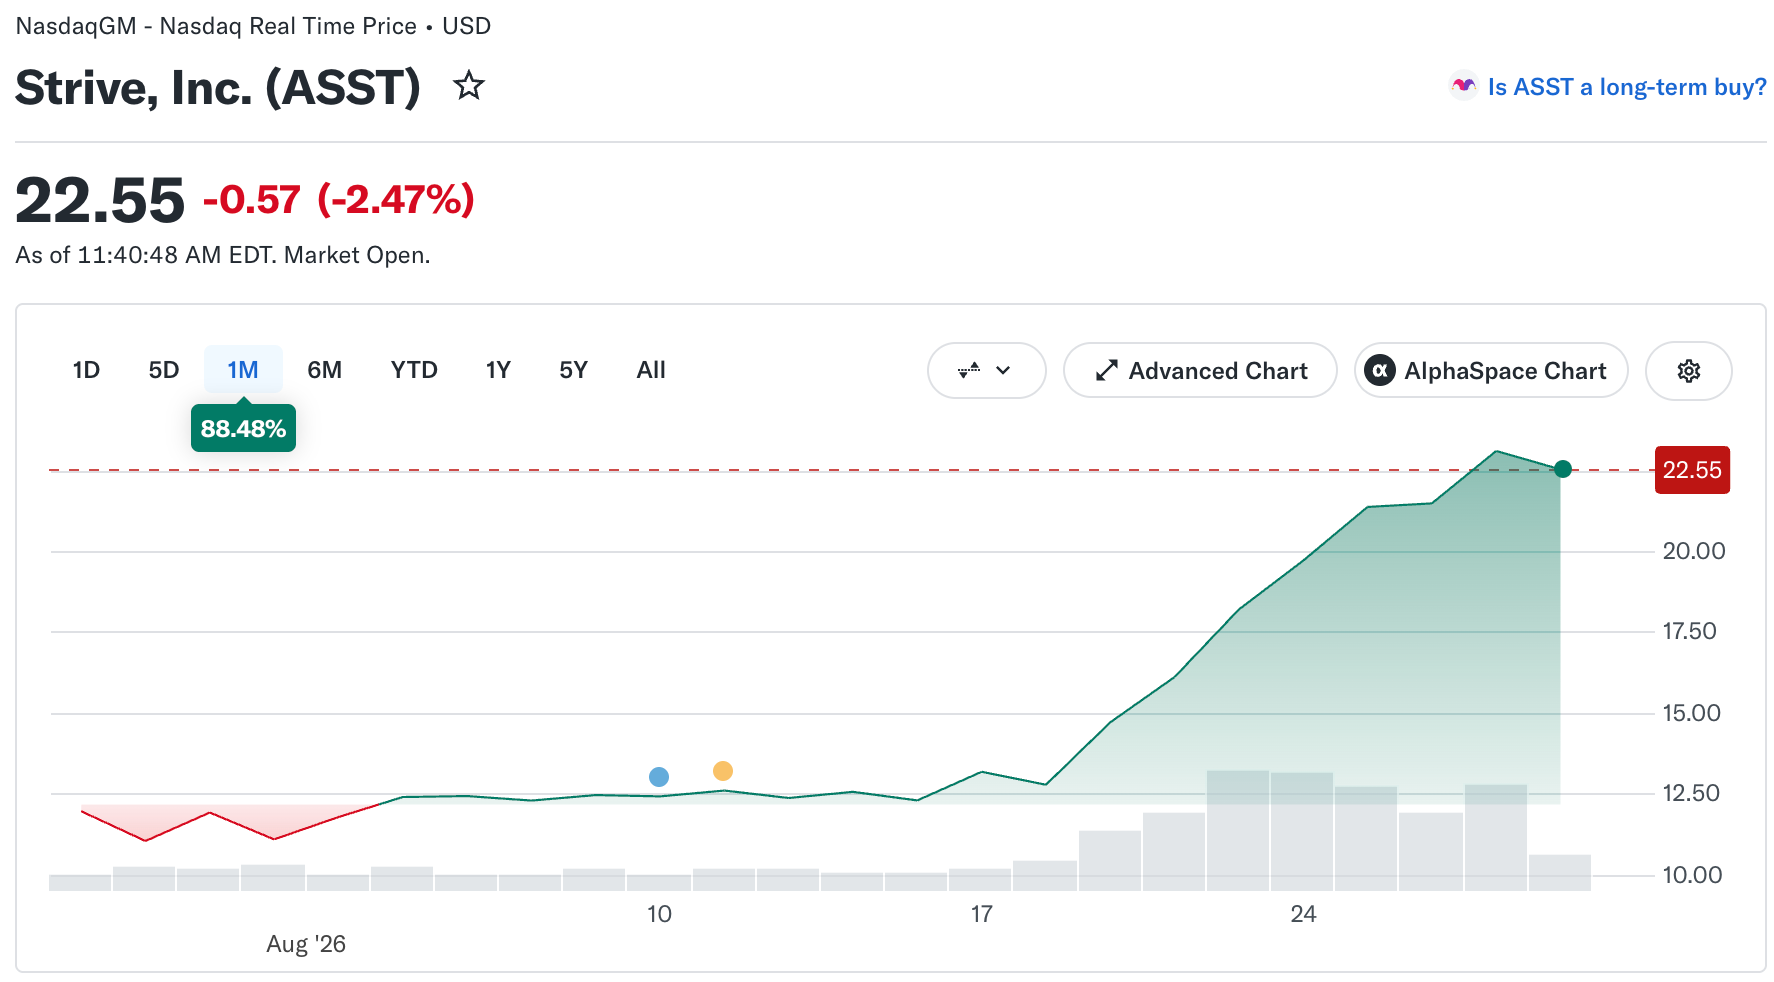Select the 5D range tab

point(164,370)
